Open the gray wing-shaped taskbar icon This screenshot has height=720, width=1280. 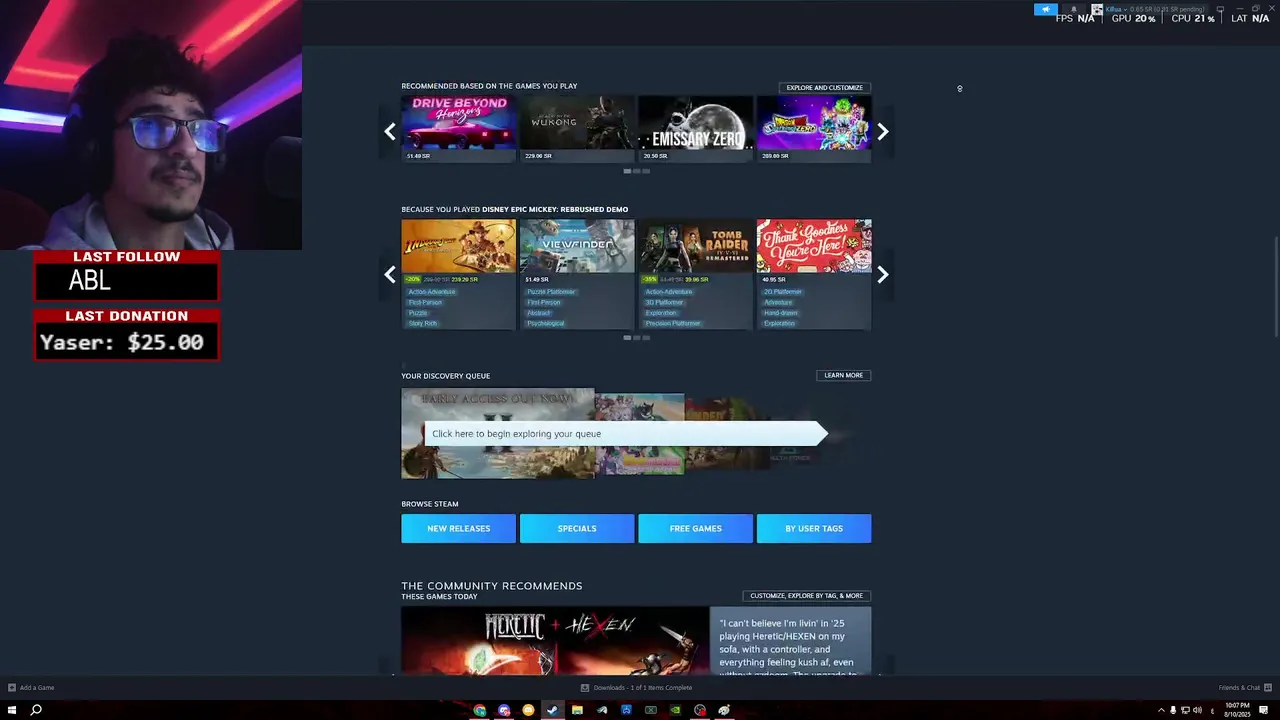pos(602,710)
